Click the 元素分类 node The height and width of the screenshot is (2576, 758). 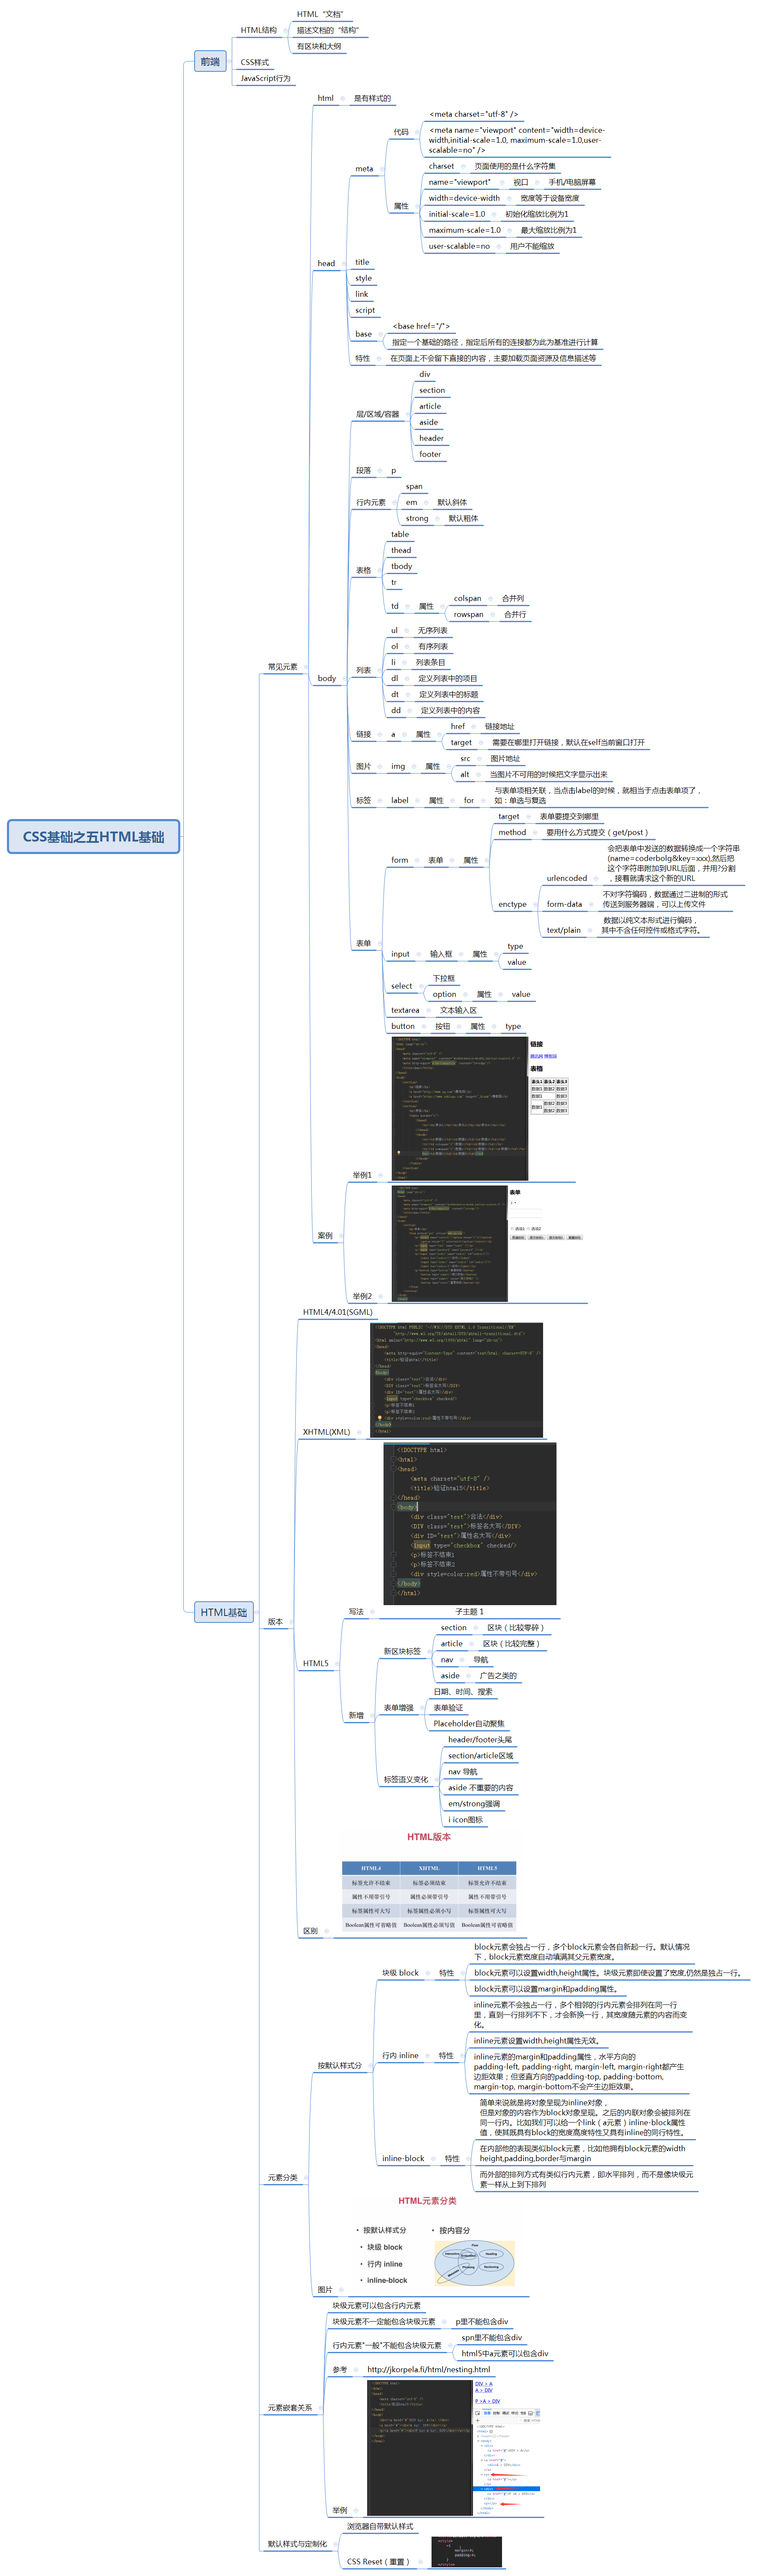(282, 2178)
